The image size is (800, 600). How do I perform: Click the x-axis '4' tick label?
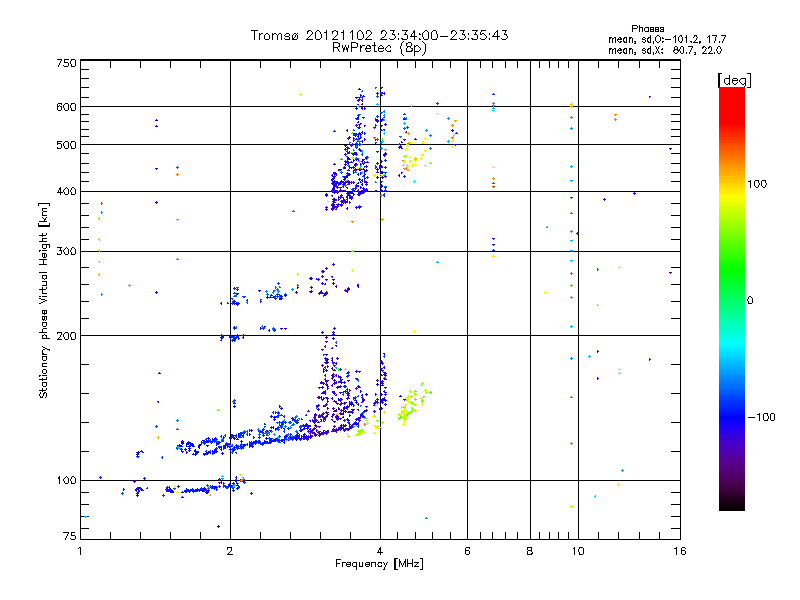[x=380, y=551]
